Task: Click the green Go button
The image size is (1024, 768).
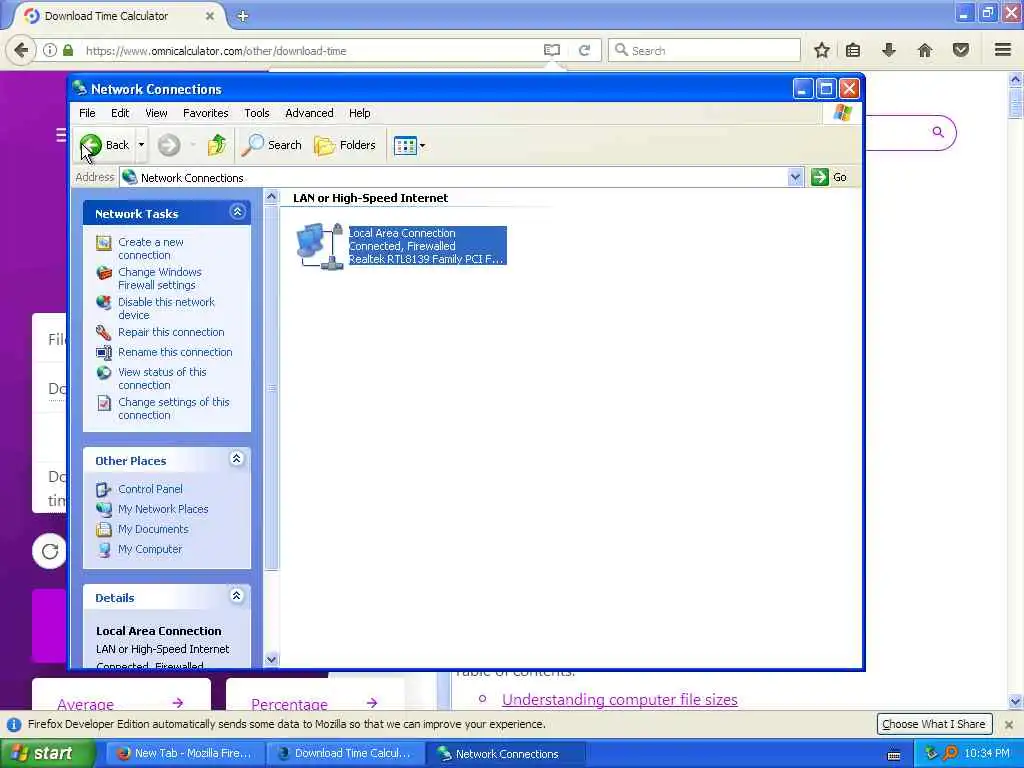Action: [829, 177]
